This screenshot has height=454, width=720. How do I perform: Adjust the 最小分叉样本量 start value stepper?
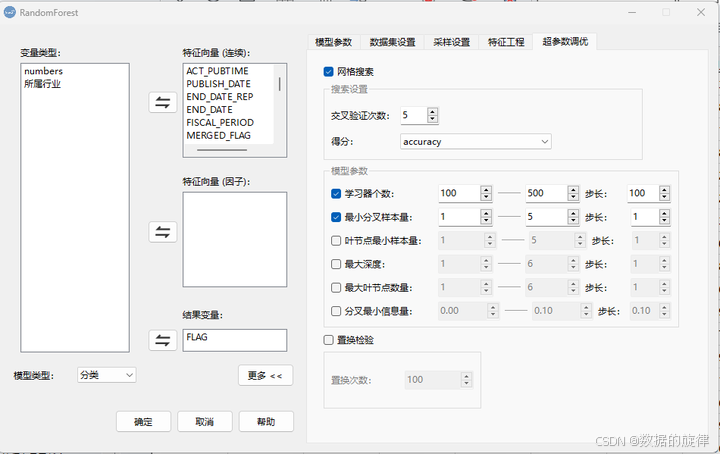click(486, 217)
